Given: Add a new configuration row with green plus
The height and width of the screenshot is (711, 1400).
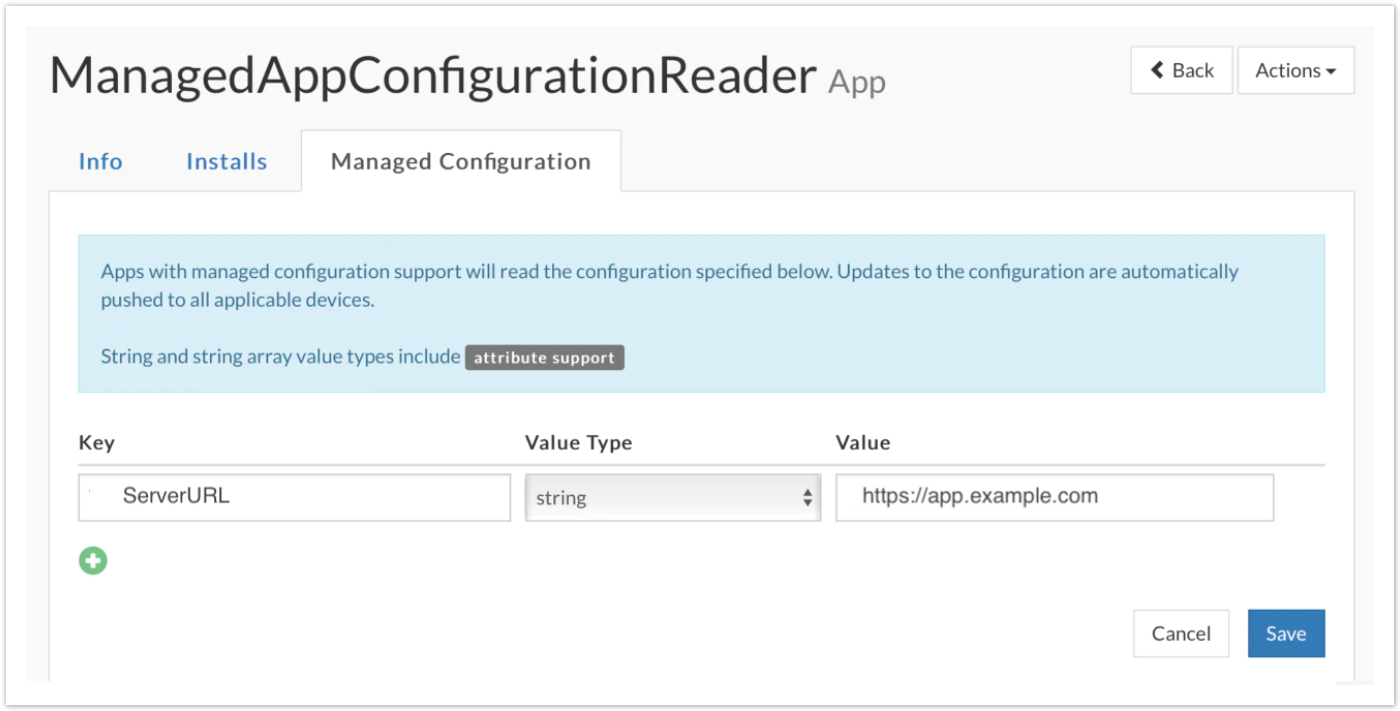Looking at the screenshot, I should coord(93,561).
